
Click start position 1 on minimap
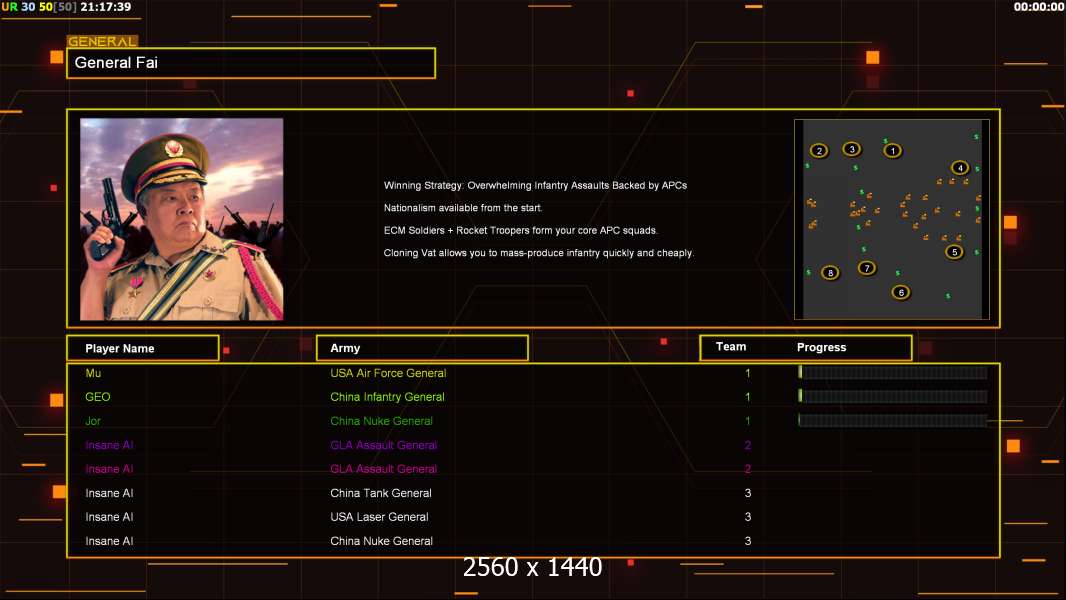[893, 151]
